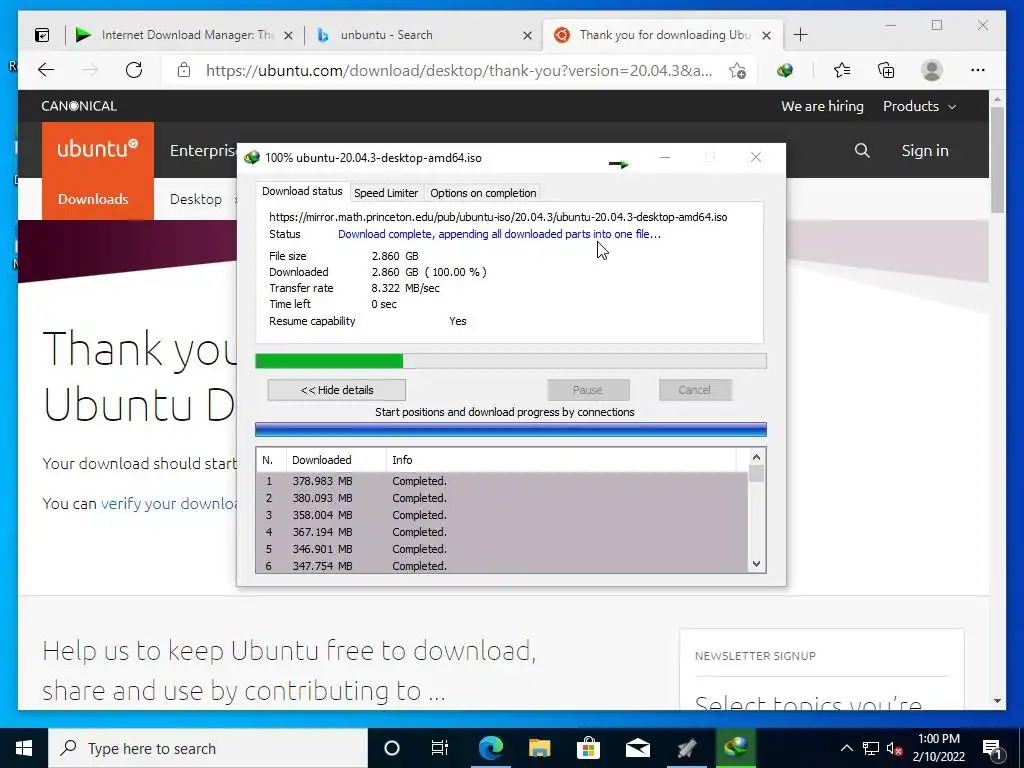The height and width of the screenshot is (768, 1024).
Task: Open the IDM icon on the taskbar
Action: [735, 748]
